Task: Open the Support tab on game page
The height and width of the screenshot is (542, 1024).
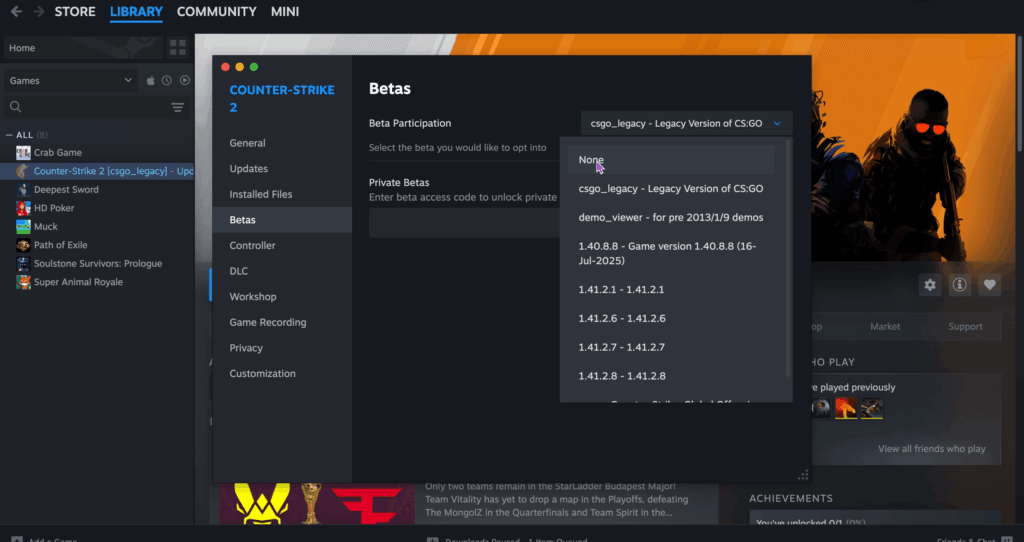Action: [x=965, y=327]
